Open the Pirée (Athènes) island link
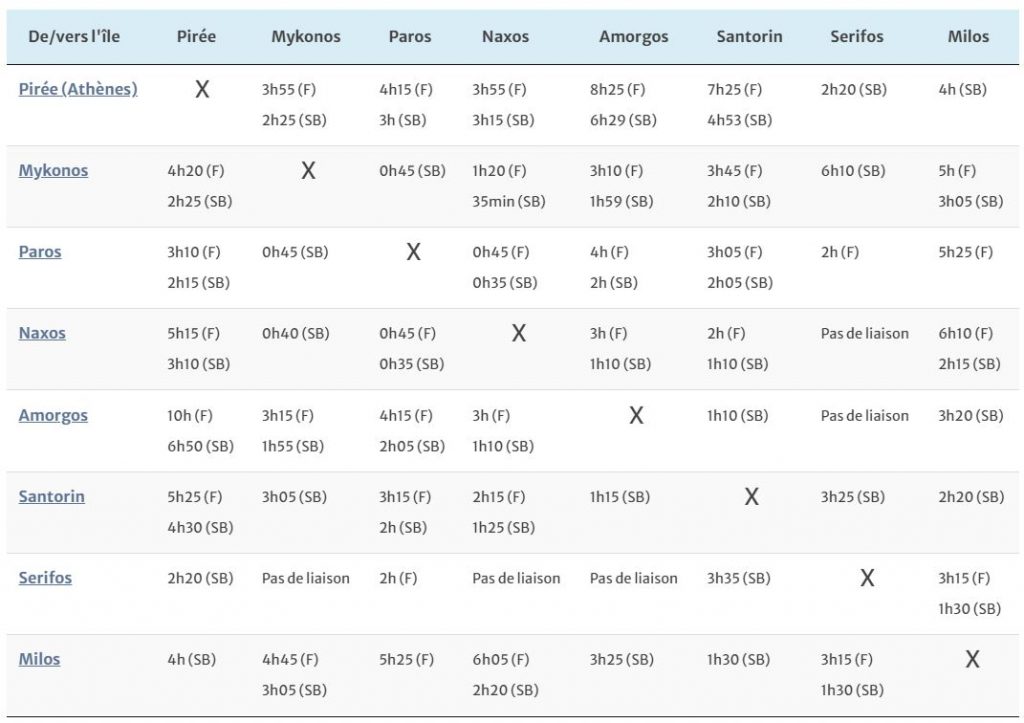1024x723 pixels. (x=78, y=89)
